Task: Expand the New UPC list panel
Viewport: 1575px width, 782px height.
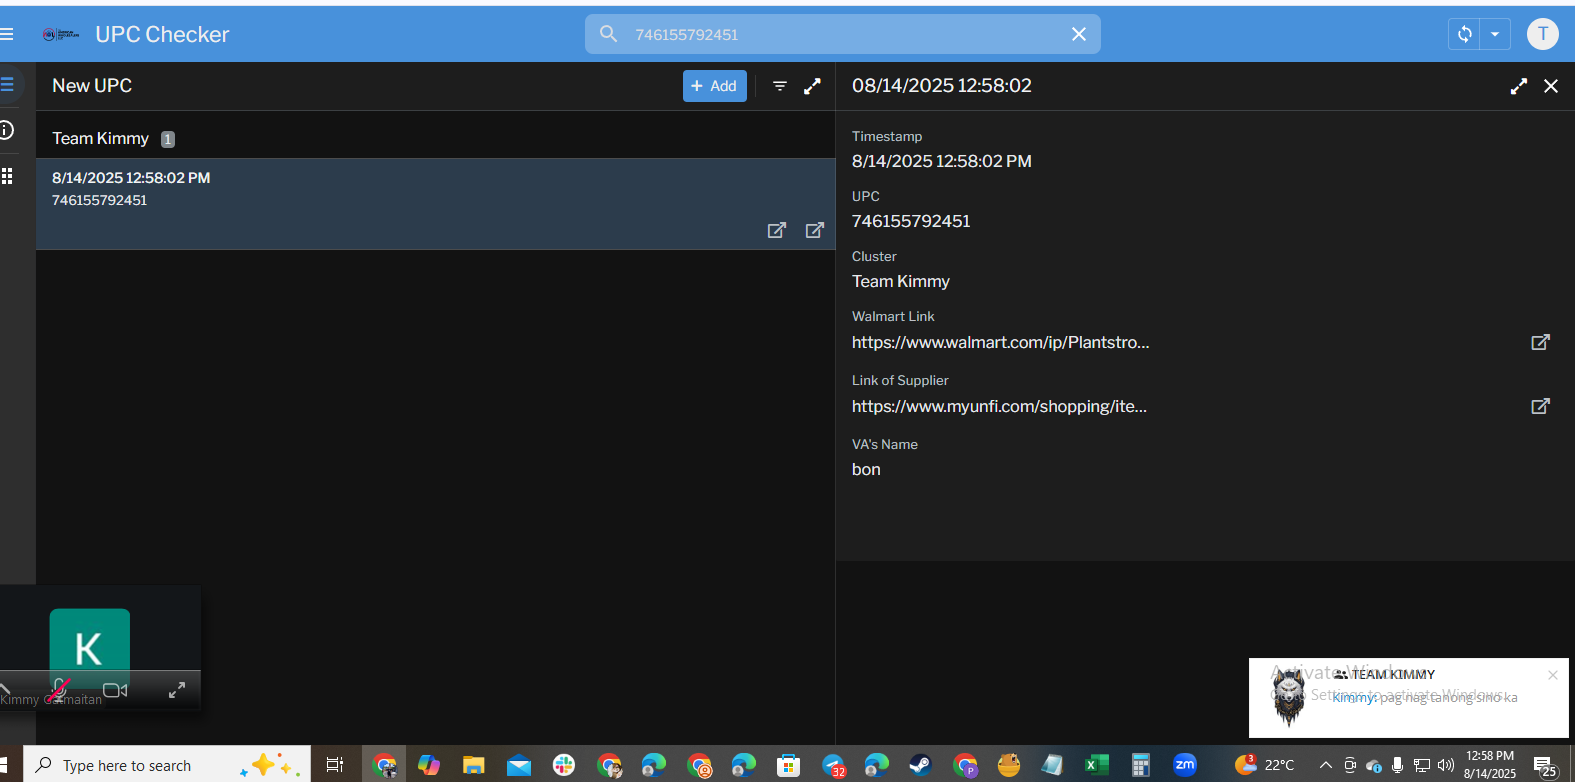Action: 812,86
